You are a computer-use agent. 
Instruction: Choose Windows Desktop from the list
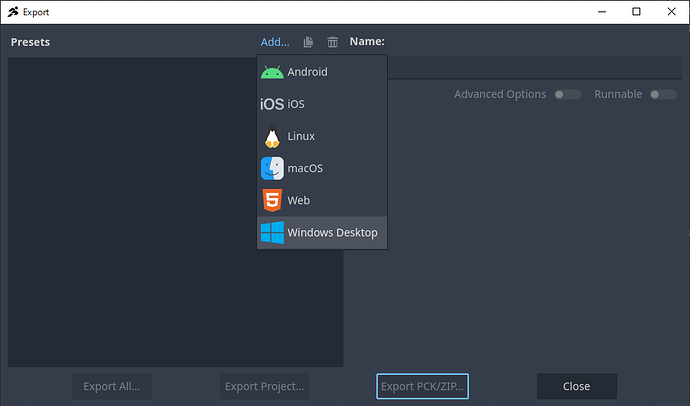pos(332,232)
